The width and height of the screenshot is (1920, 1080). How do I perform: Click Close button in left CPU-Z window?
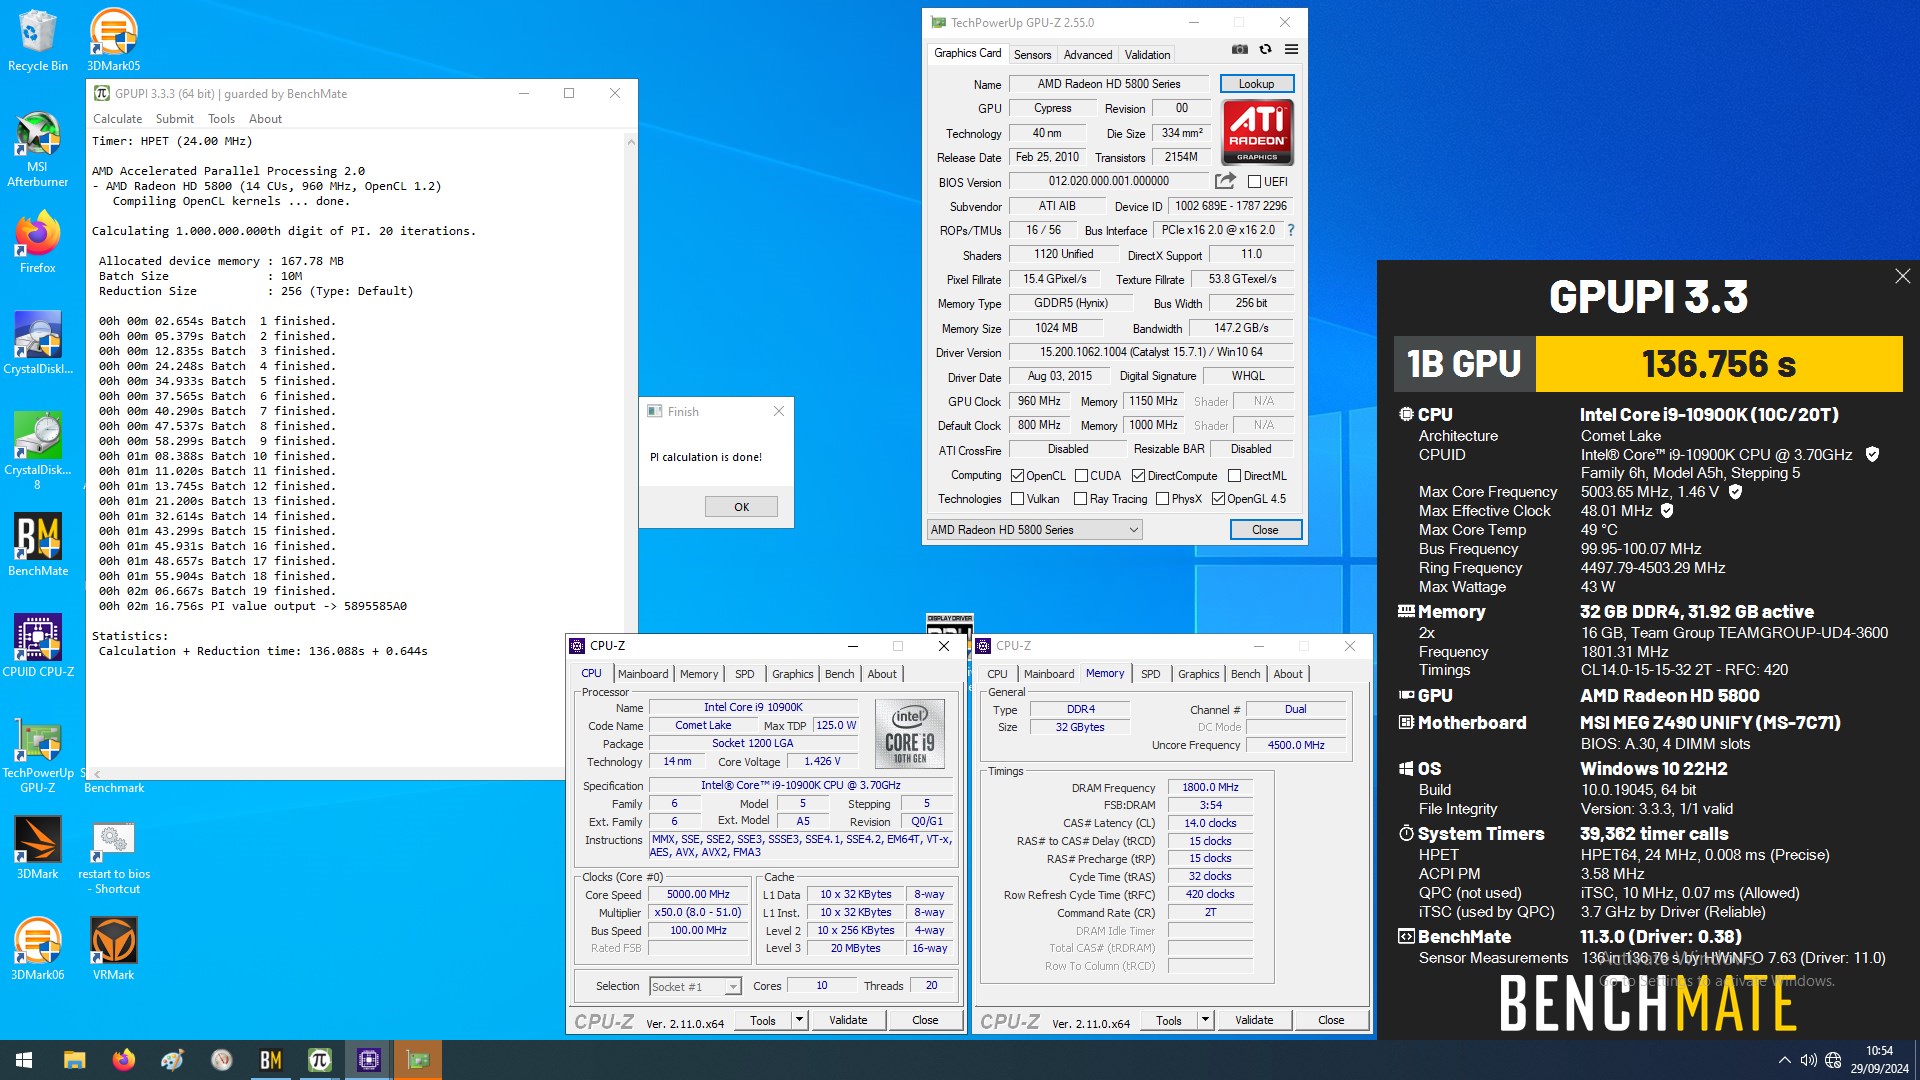(x=925, y=1020)
